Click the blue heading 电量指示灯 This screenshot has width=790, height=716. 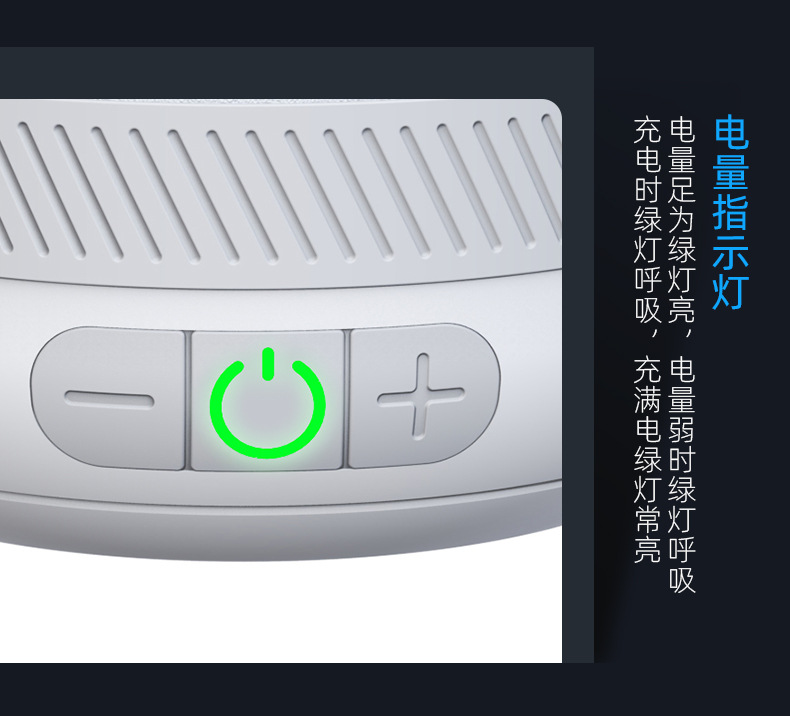point(731,212)
